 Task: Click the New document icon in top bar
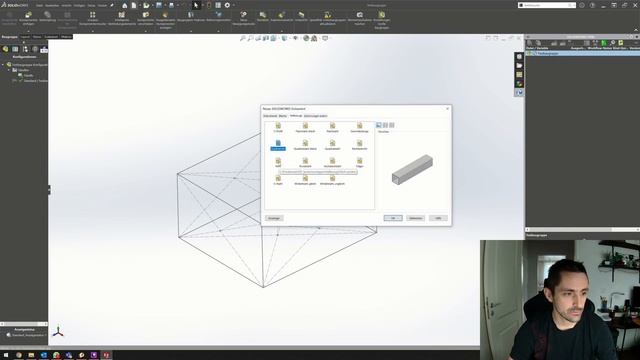pos(134,5)
